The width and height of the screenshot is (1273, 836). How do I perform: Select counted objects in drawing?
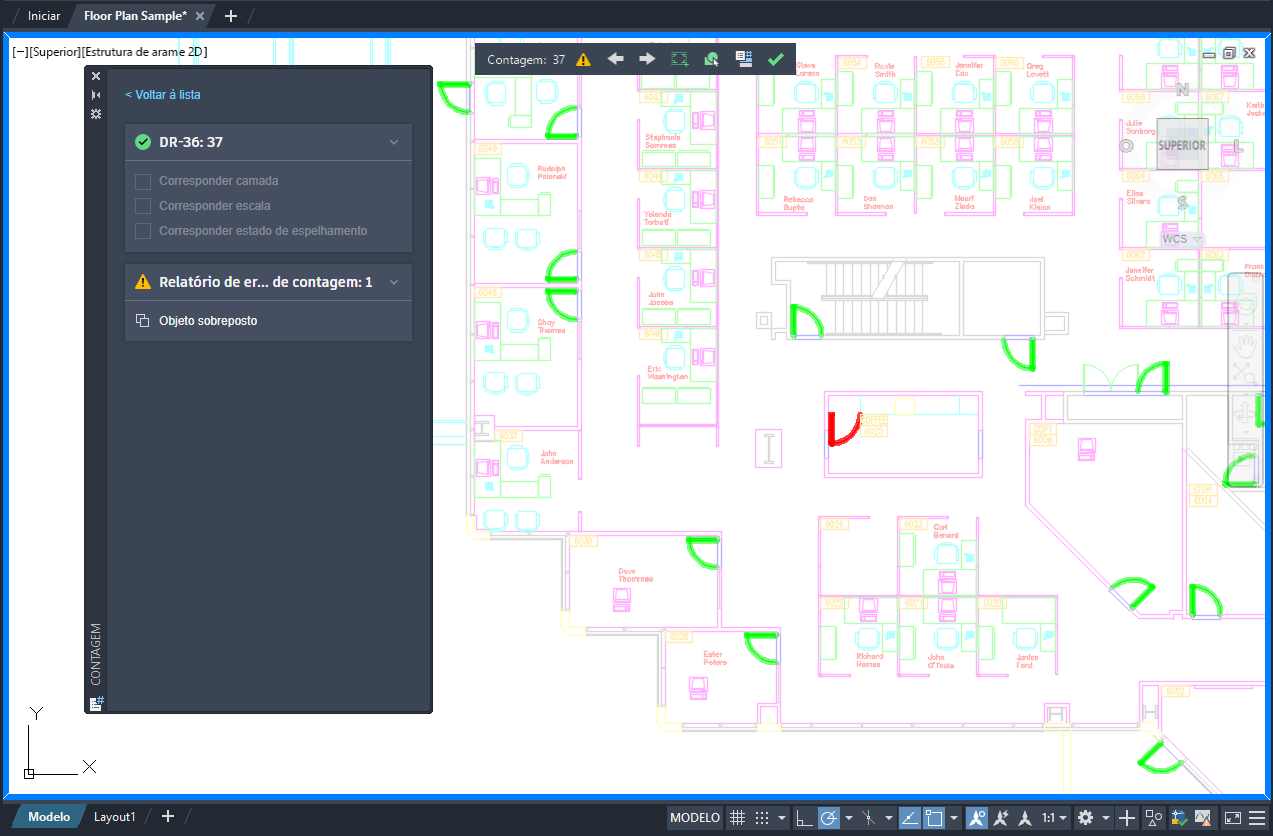coord(711,59)
